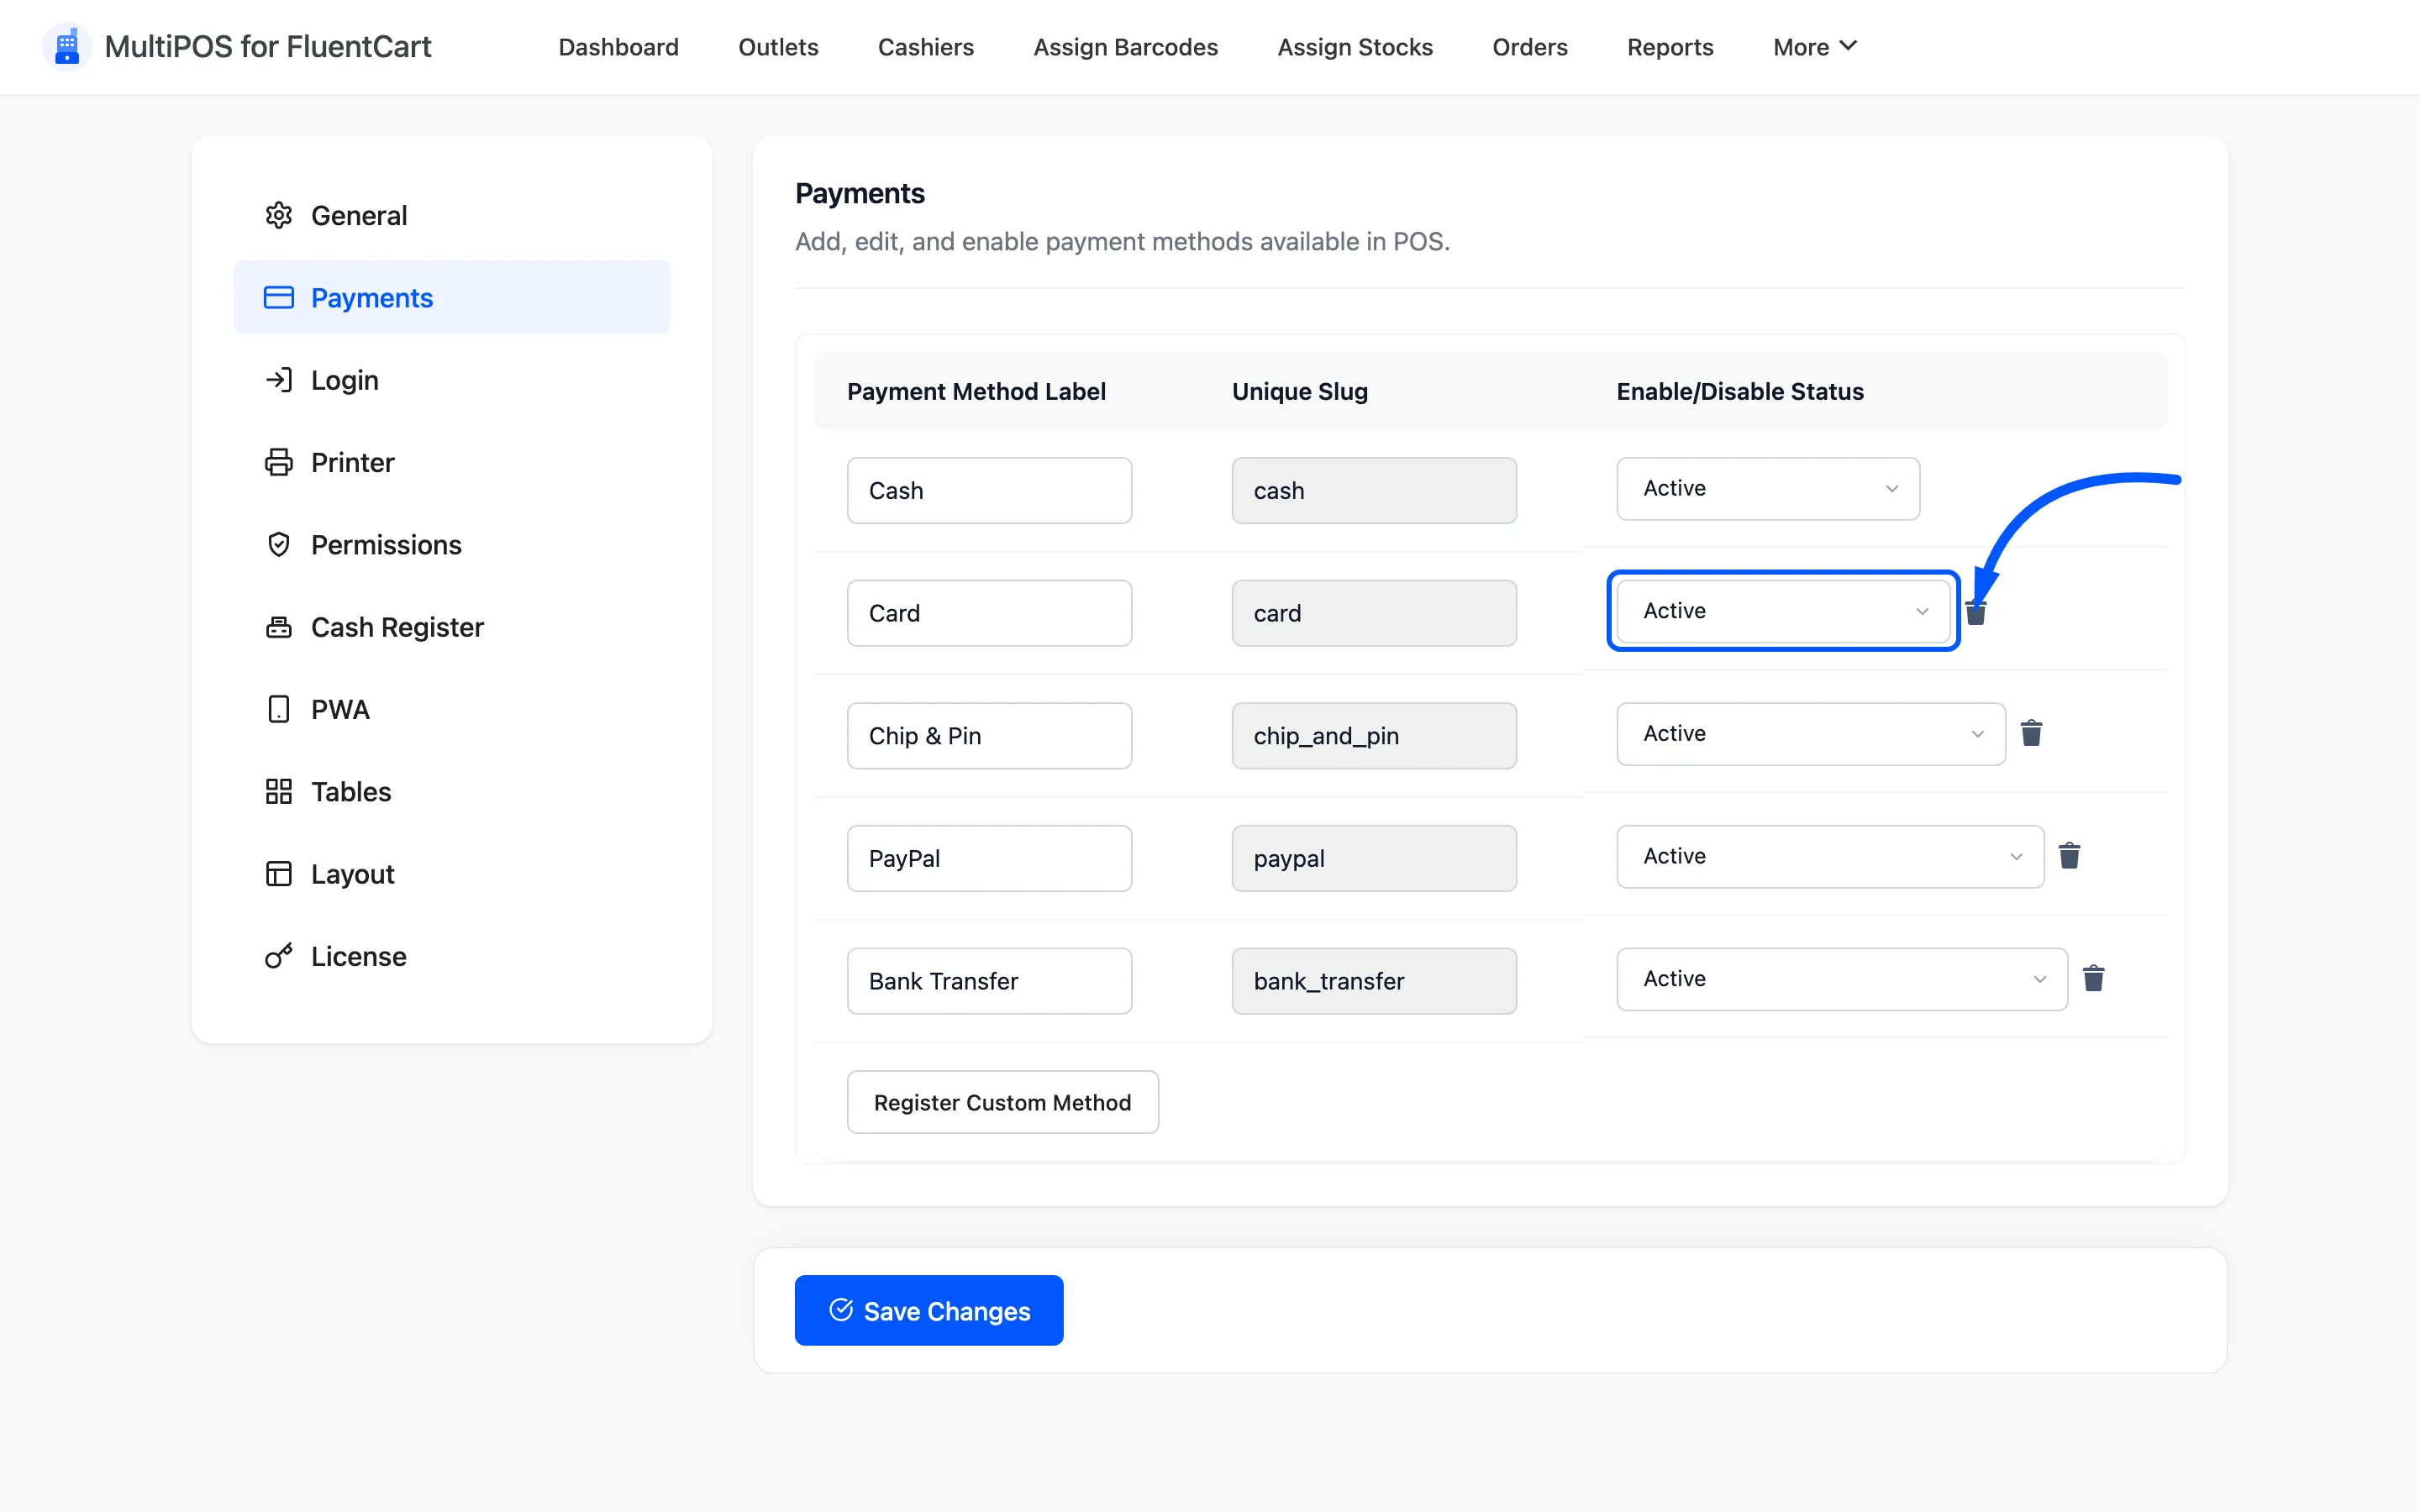The image size is (2420, 1512).
Task: Click the Tables grid icon
Action: pos(278,791)
